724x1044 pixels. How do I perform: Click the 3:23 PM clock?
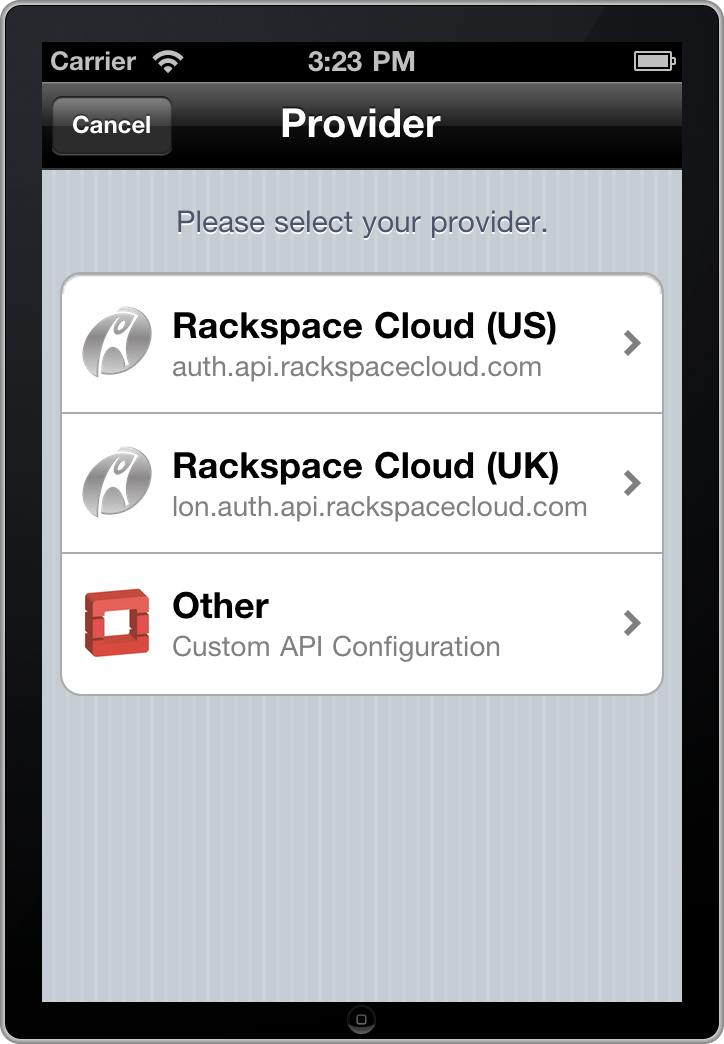tap(361, 62)
